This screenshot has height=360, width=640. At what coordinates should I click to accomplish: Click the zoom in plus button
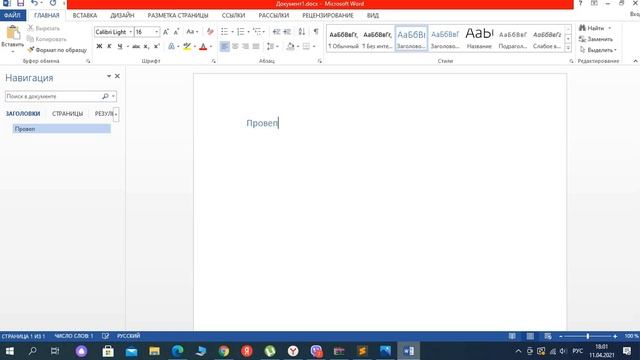tap(615, 336)
